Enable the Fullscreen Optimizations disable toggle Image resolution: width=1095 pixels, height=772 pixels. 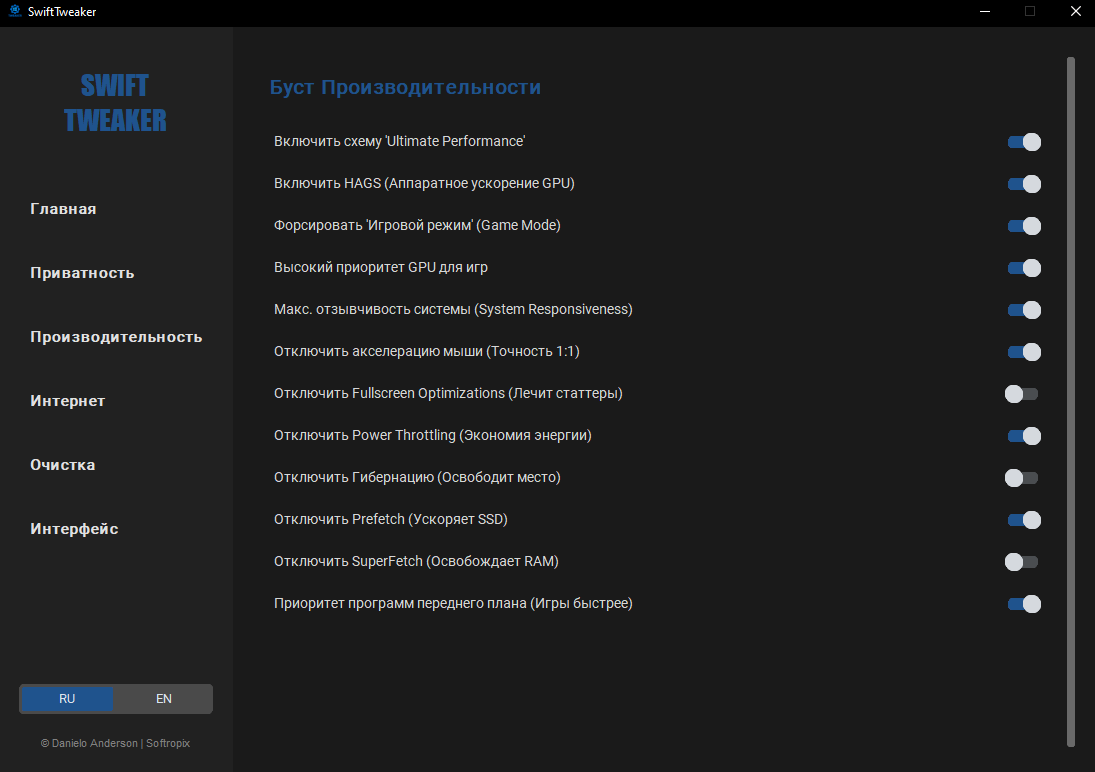click(1022, 394)
